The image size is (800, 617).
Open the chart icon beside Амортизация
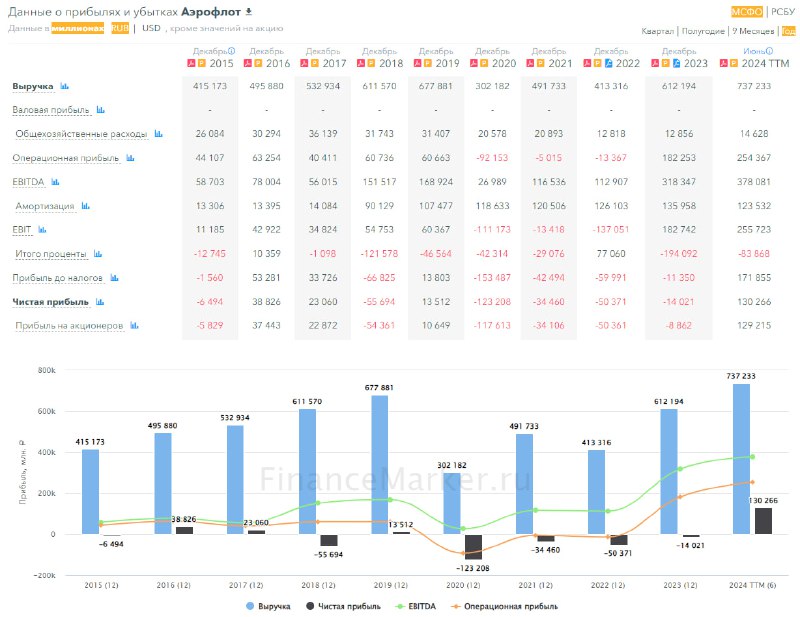click(x=86, y=206)
